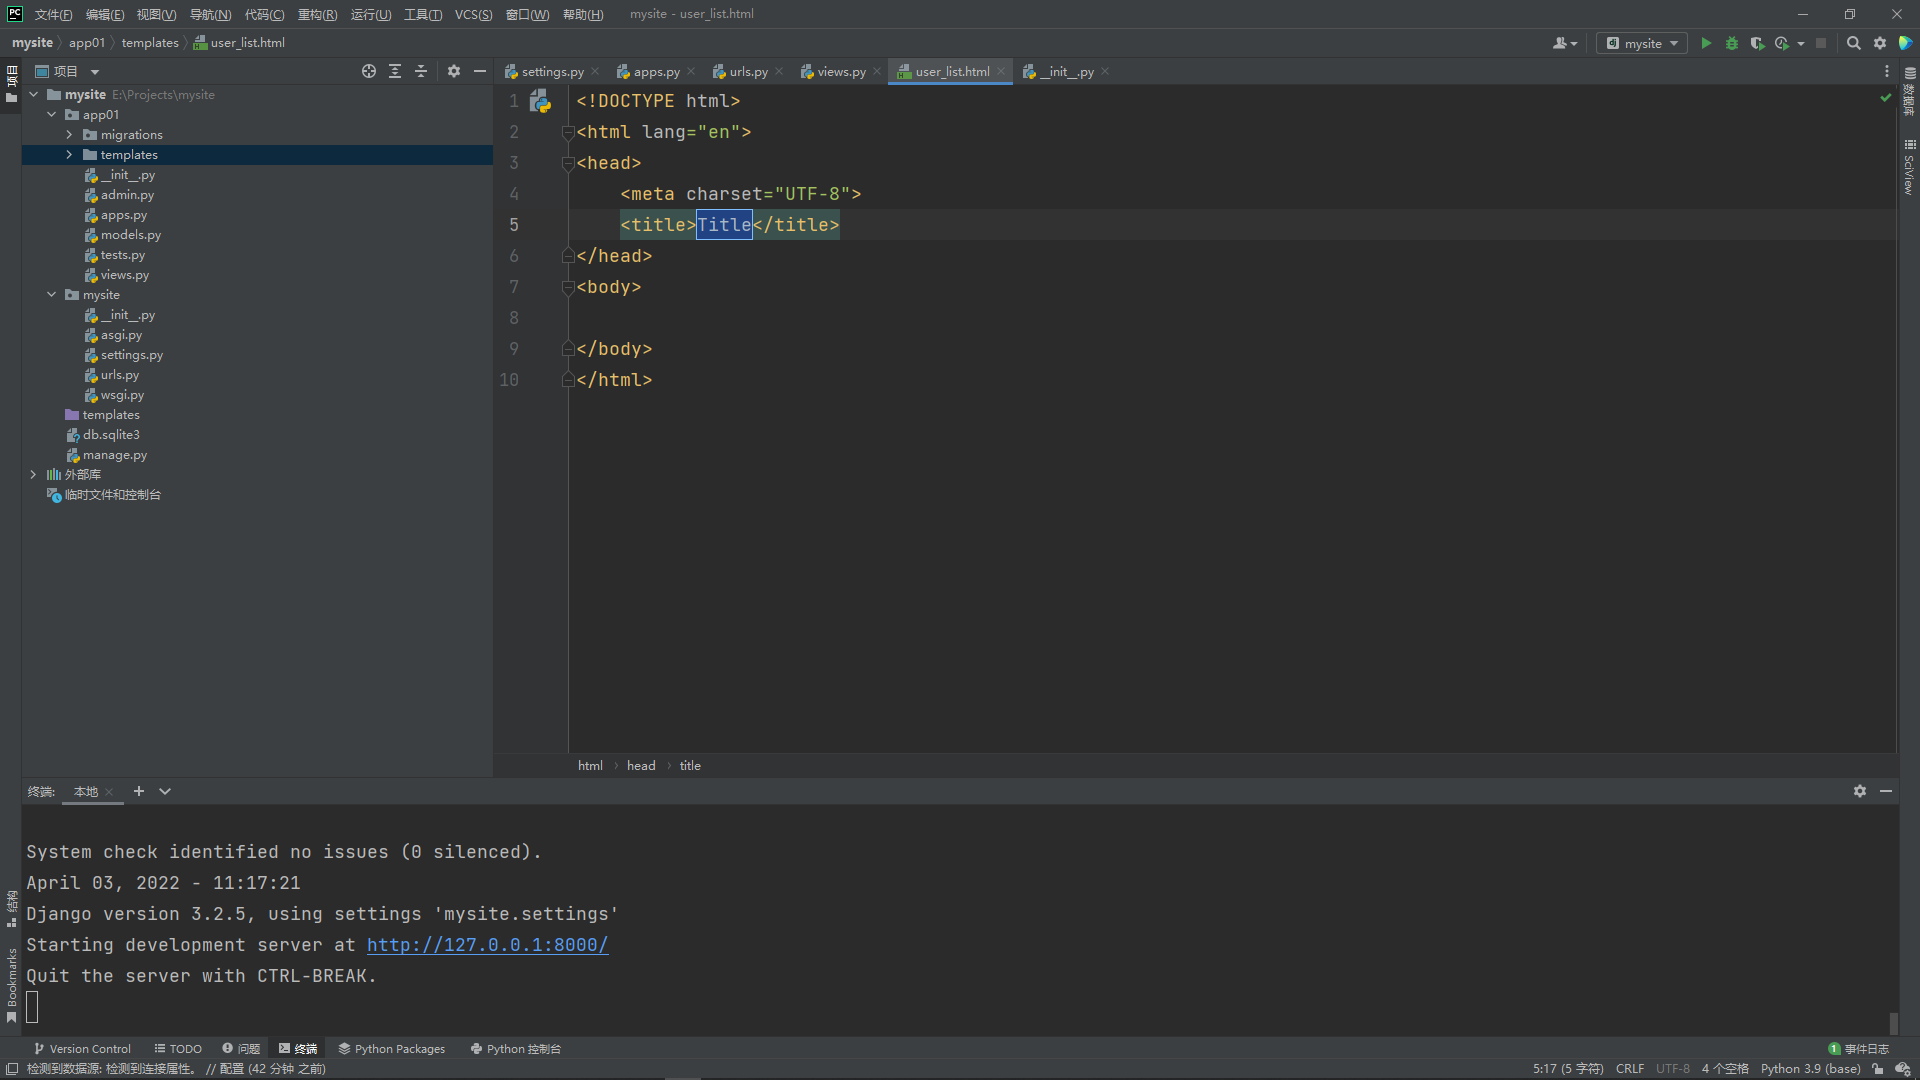The height and width of the screenshot is (1080, 1920).
Task: Click the terminal vertical scrollbar
Action: pos(1893,1023)
